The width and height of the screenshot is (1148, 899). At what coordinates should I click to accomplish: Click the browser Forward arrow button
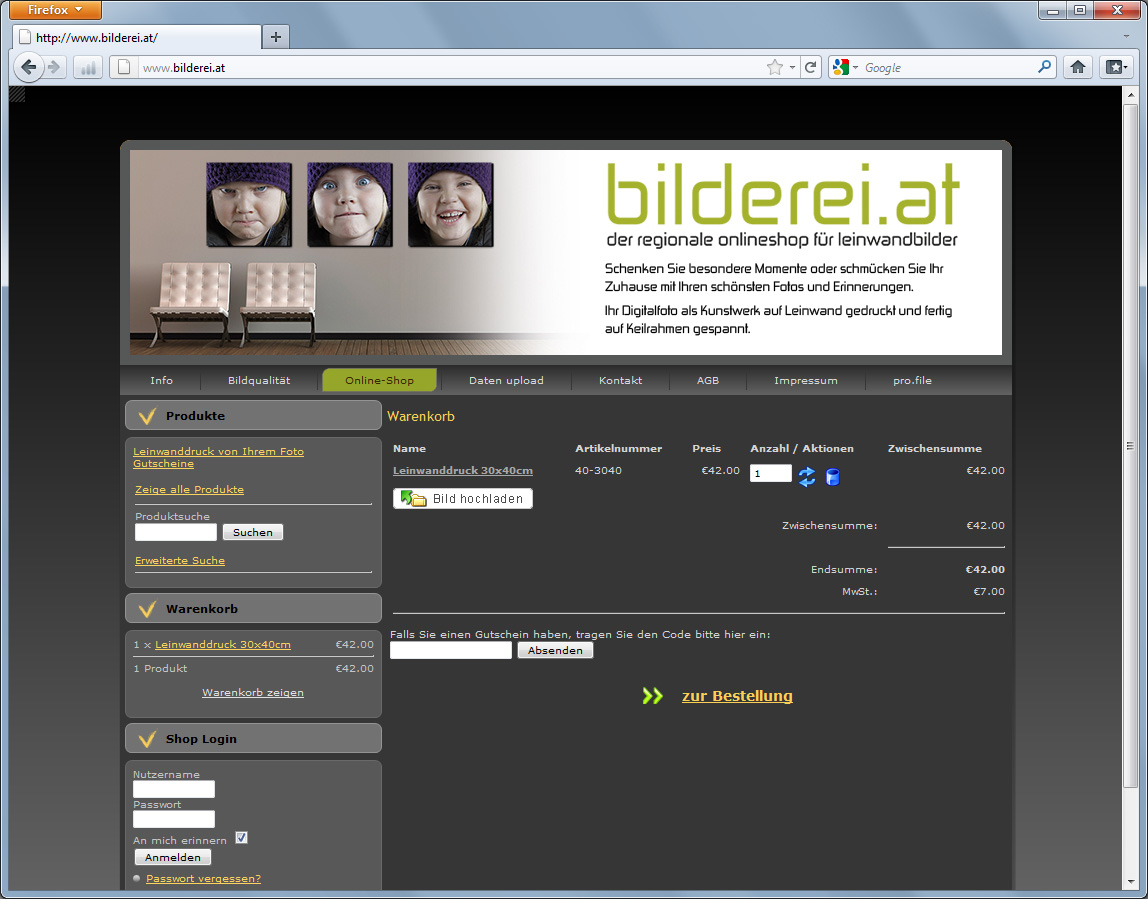coord(54,67)
